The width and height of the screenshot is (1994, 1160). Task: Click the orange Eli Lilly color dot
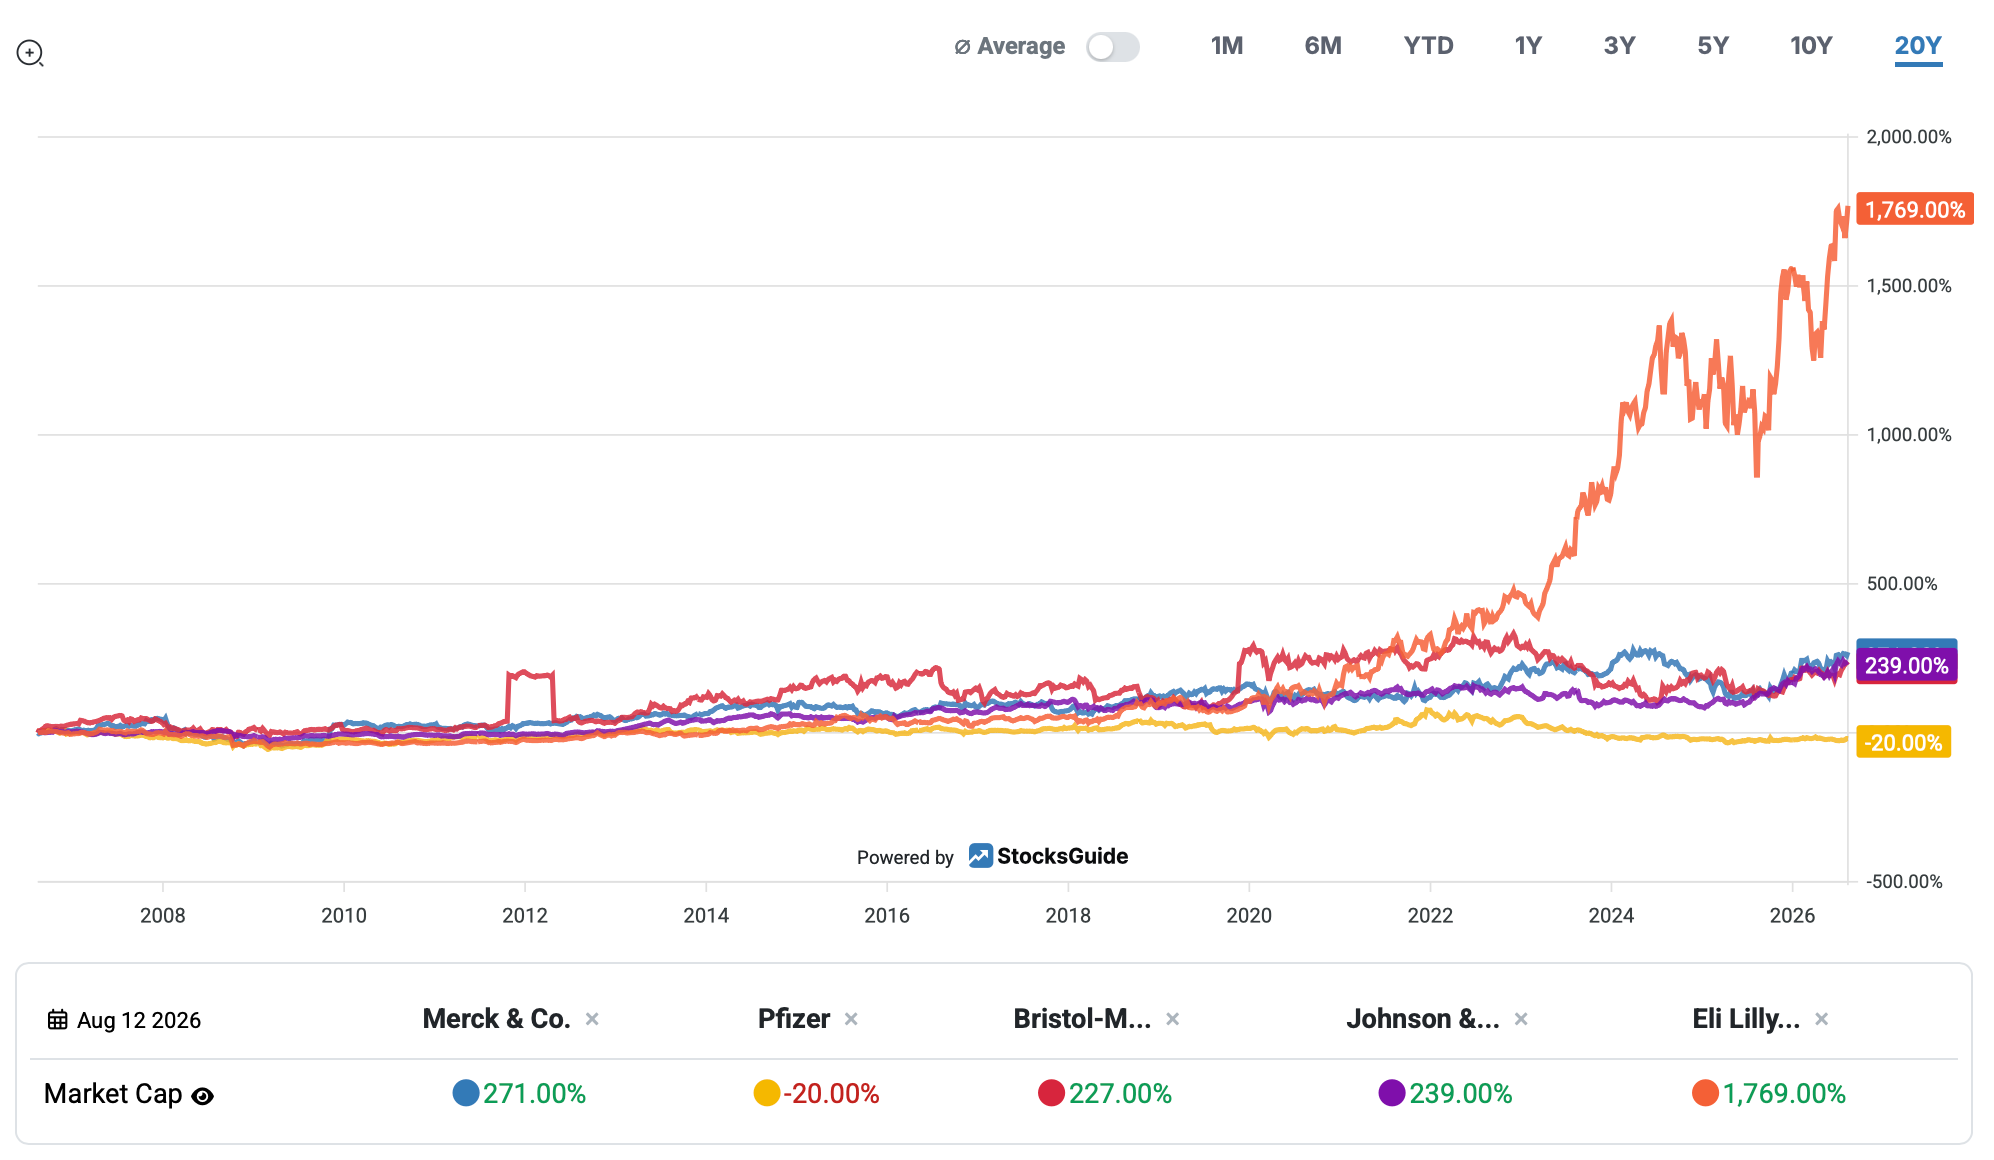coord(1705,1093)
